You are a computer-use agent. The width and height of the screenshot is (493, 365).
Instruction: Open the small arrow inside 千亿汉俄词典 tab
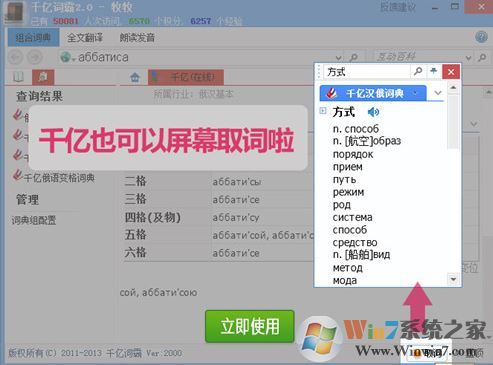click(415, 93)
